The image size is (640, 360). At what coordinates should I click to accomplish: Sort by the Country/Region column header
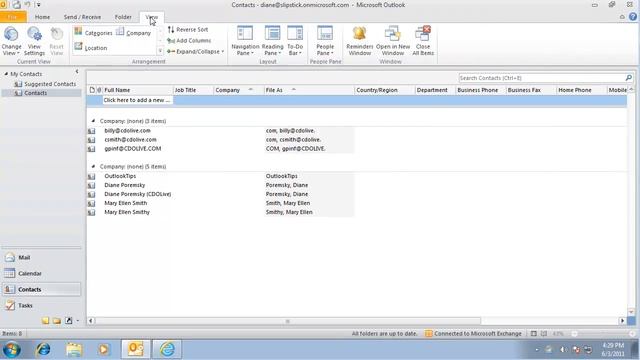(384, 90)
